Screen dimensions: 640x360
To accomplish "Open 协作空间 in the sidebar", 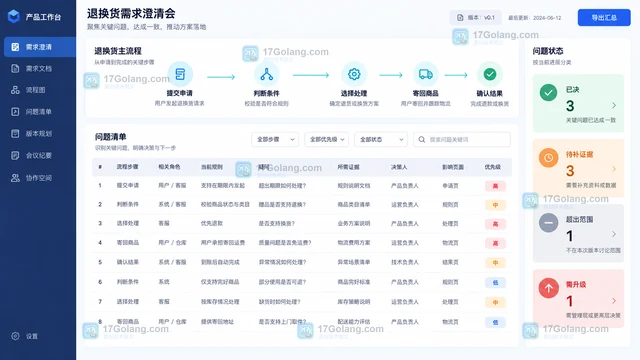I will (40, 178).
